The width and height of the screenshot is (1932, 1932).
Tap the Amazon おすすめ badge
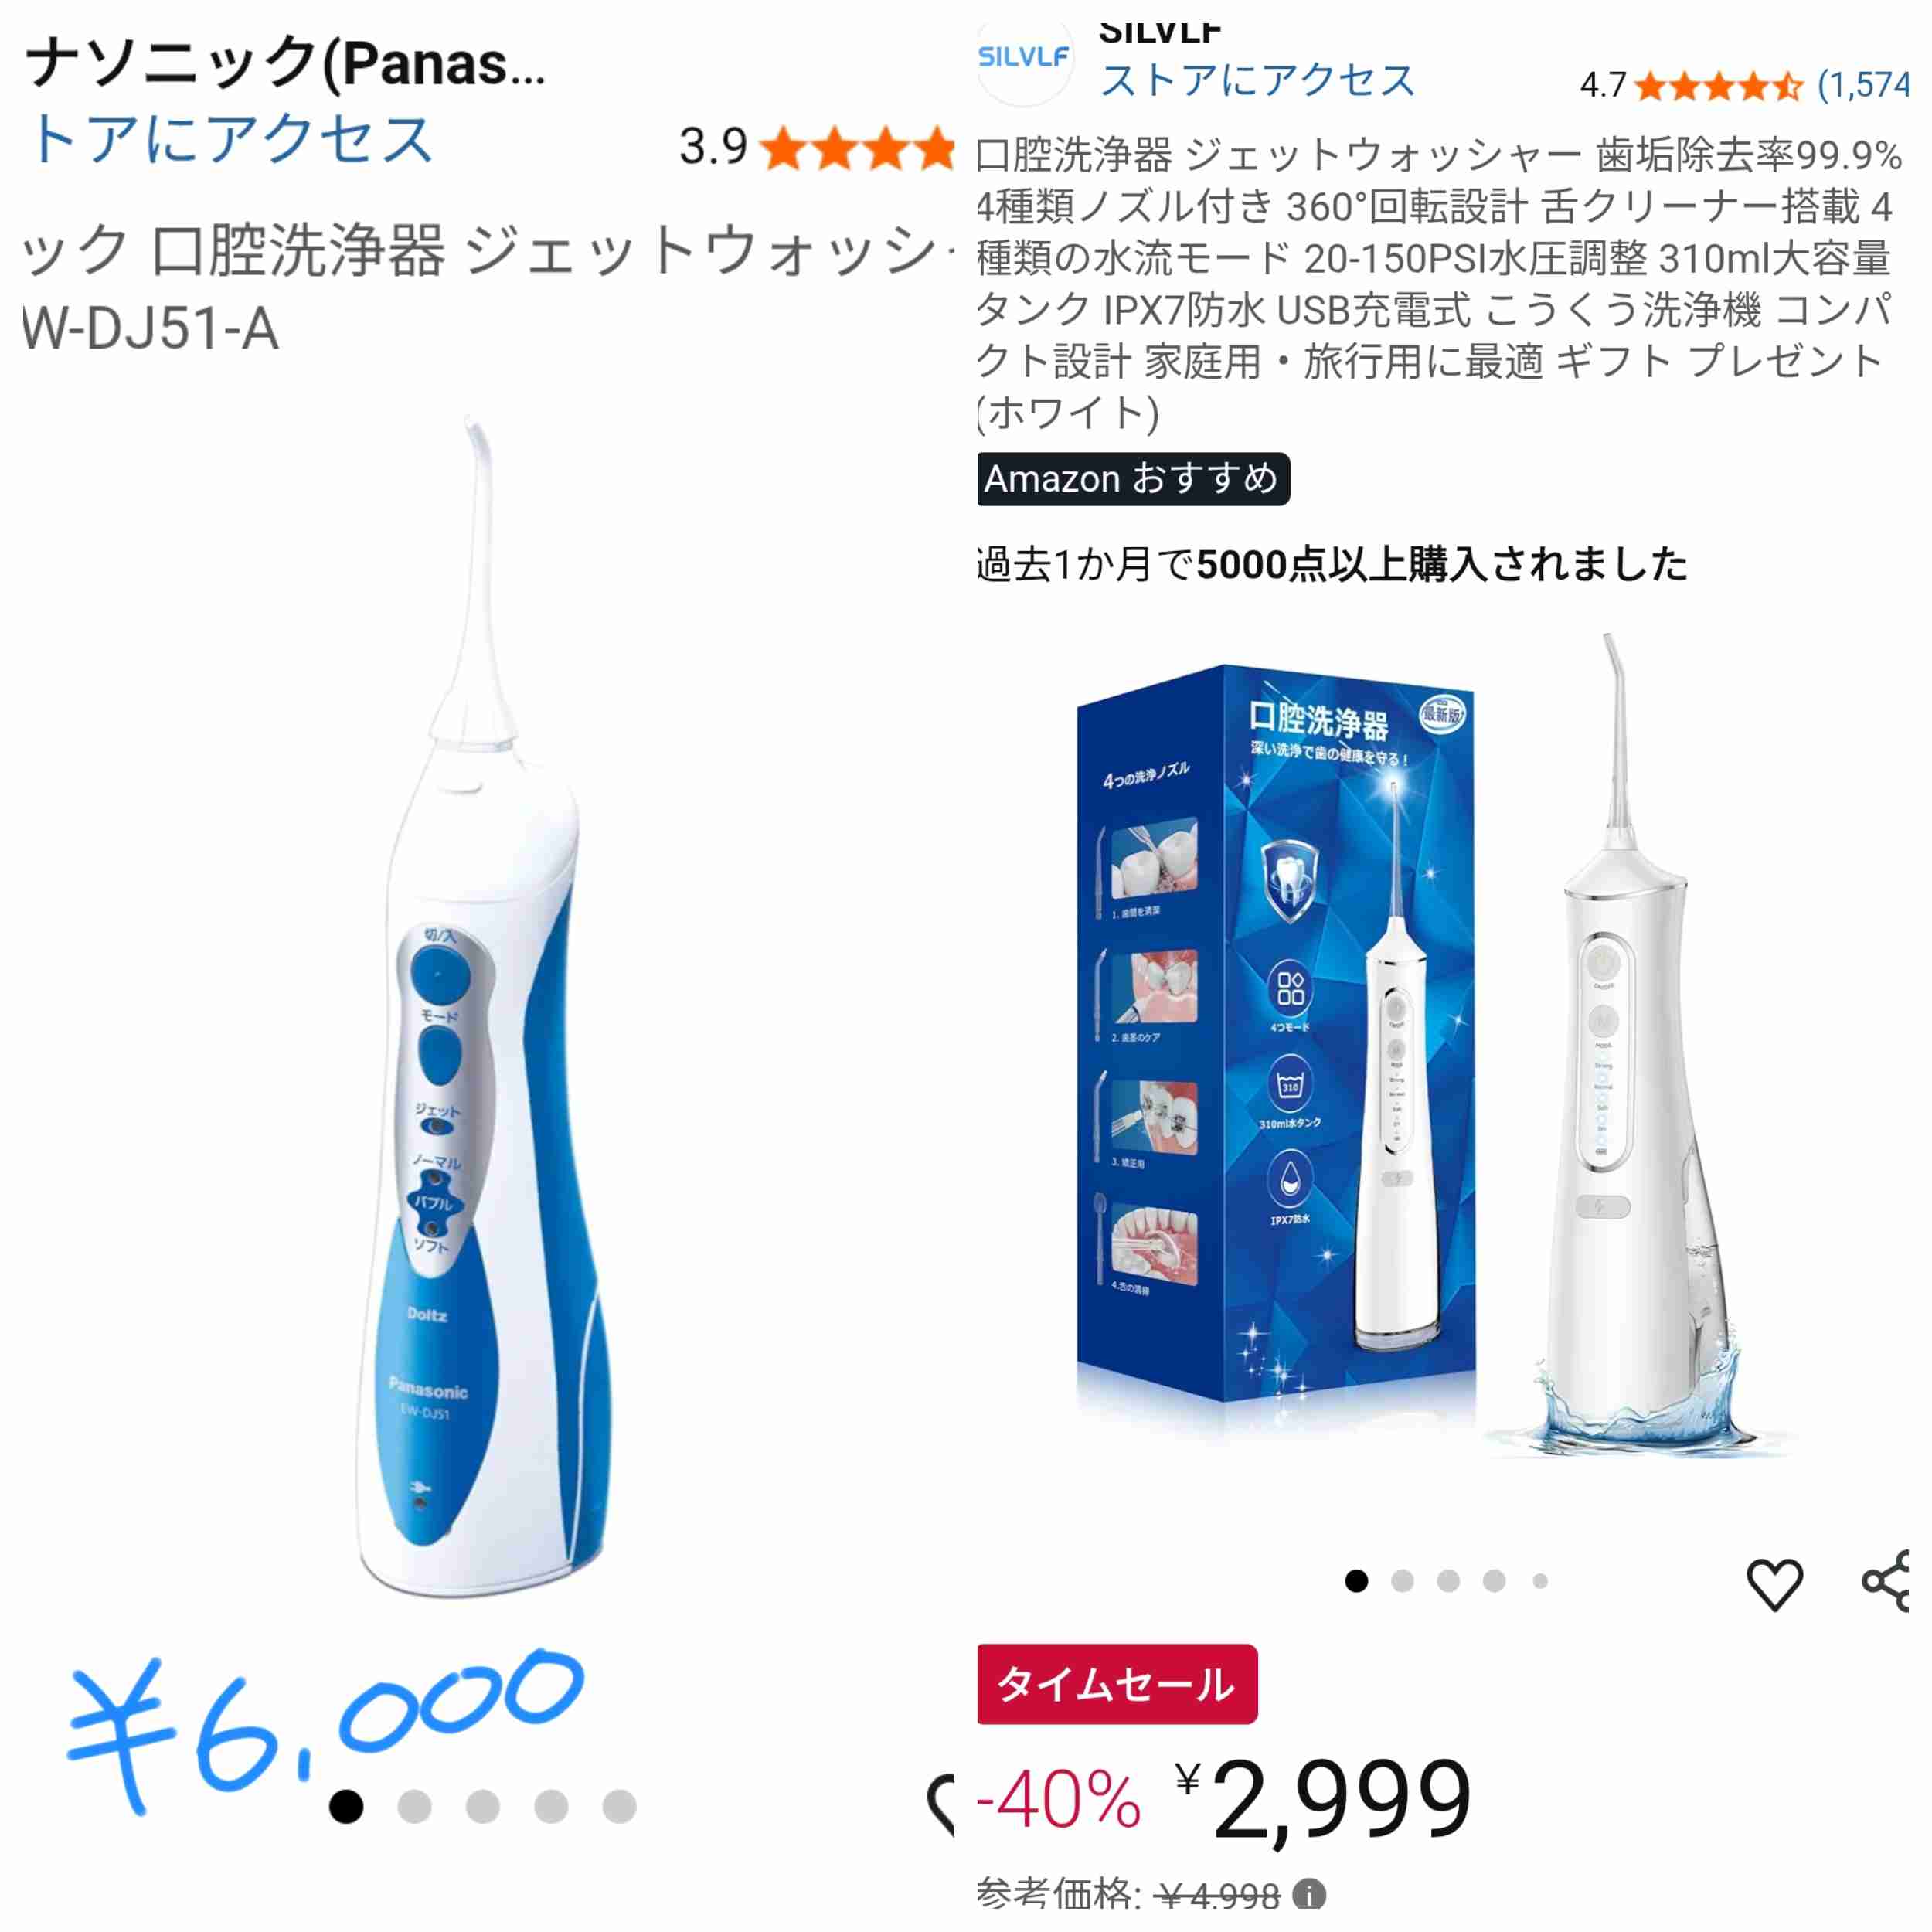(x=1133, y=479)
